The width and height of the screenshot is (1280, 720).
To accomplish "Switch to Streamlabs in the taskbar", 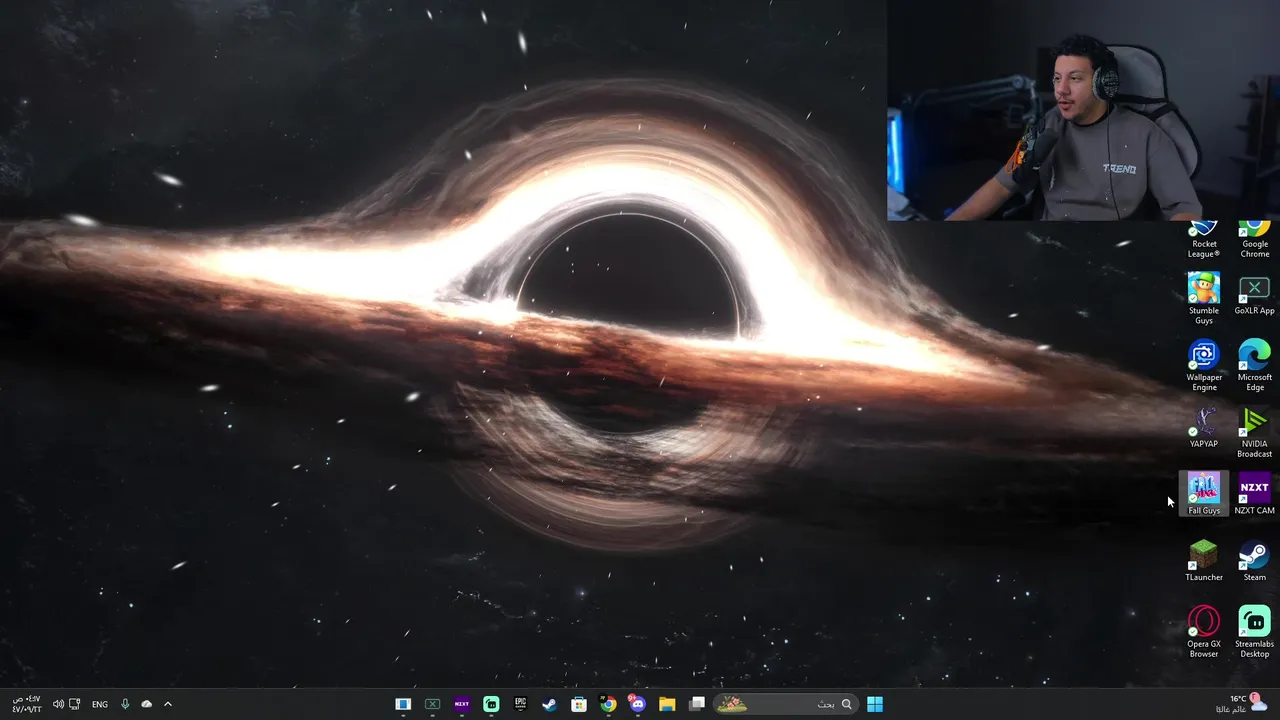I will pos(491,704).
